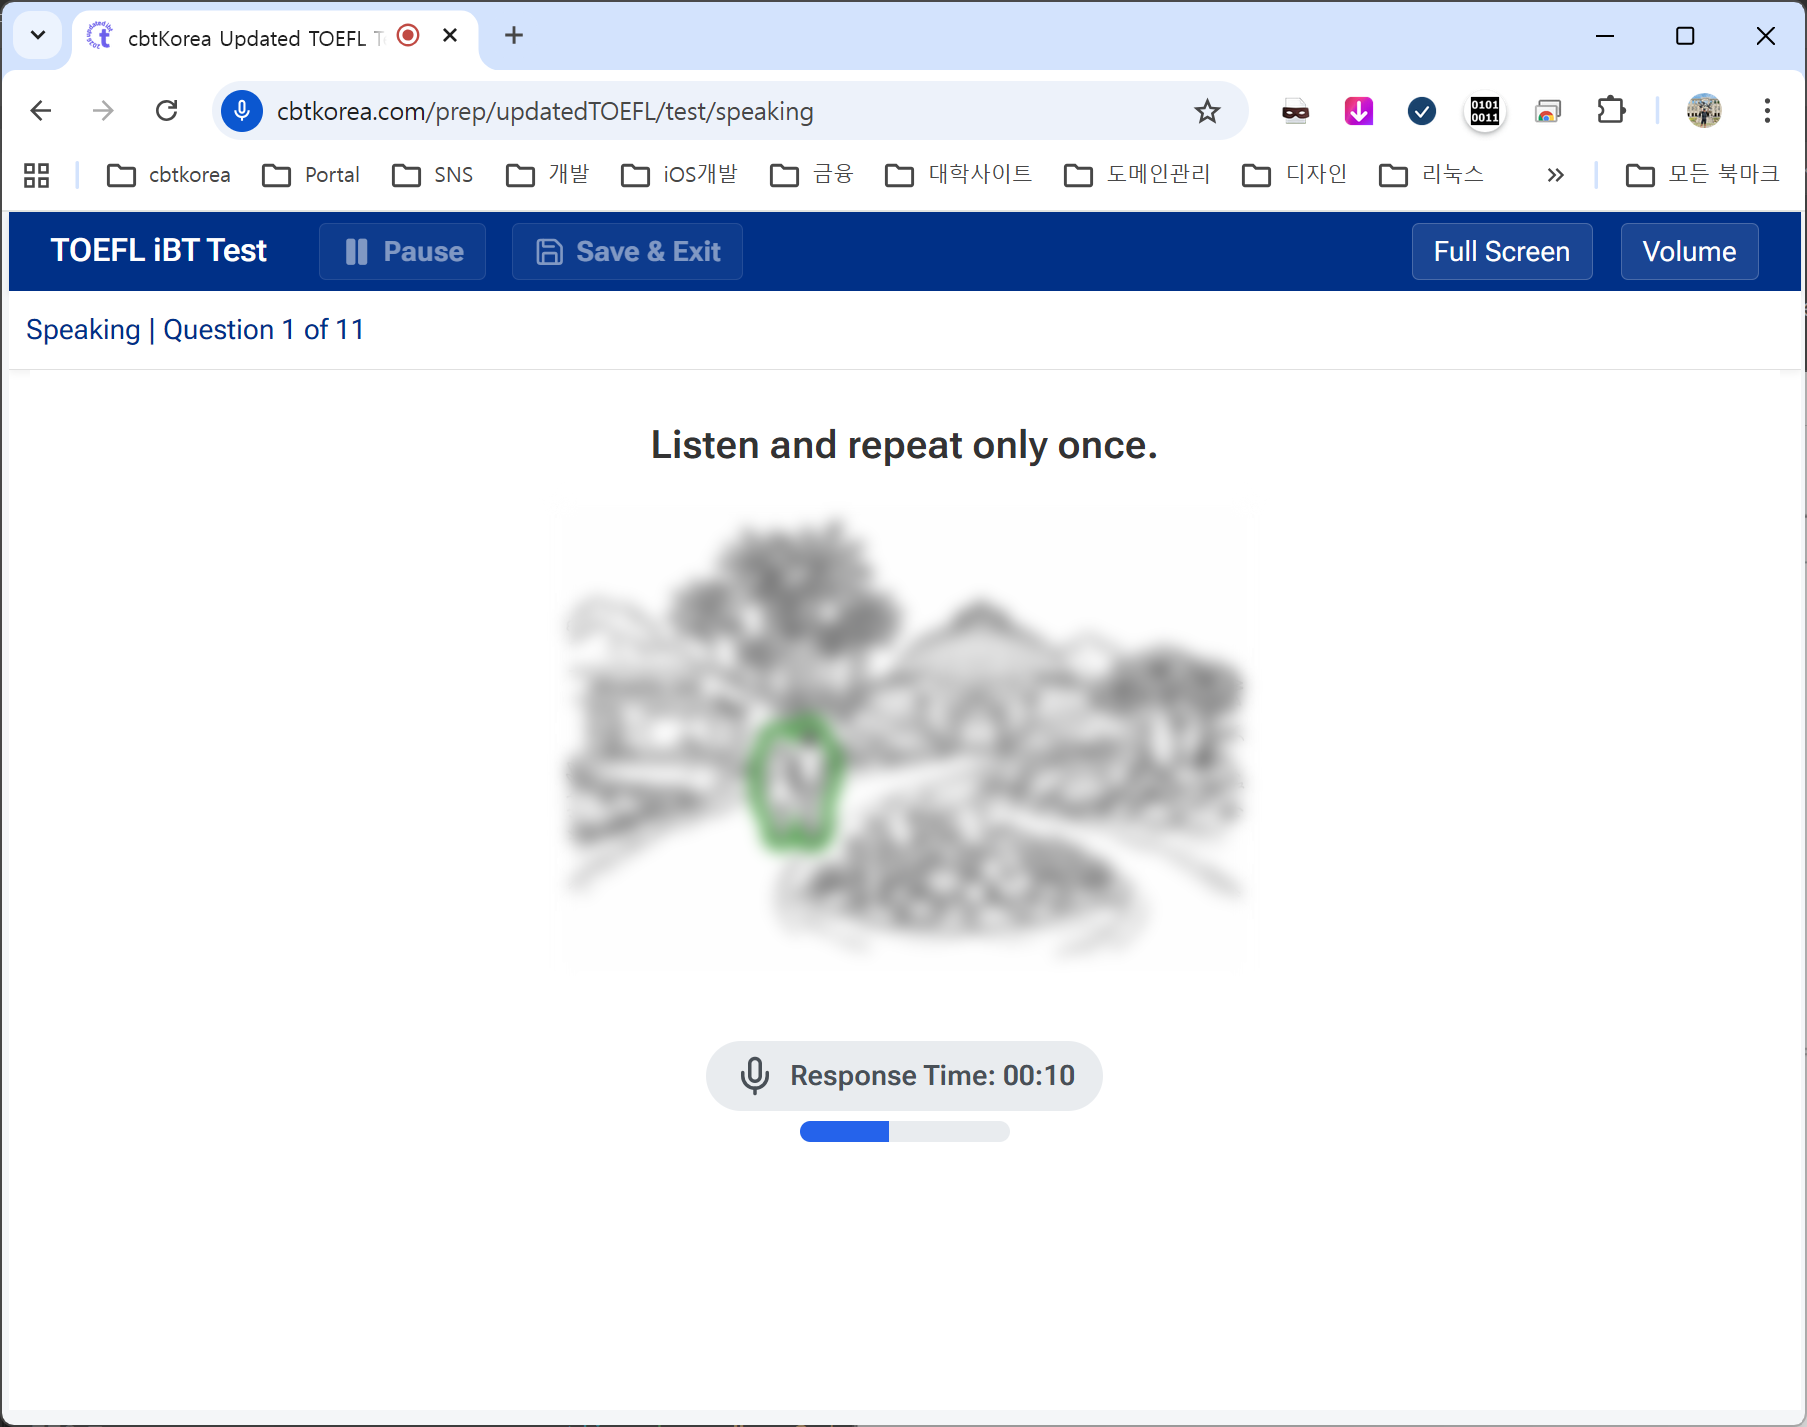This screenshot has height=1427, width=1807.
Task: Open the Portal bookmarks folder
Action: pos(311,175)
